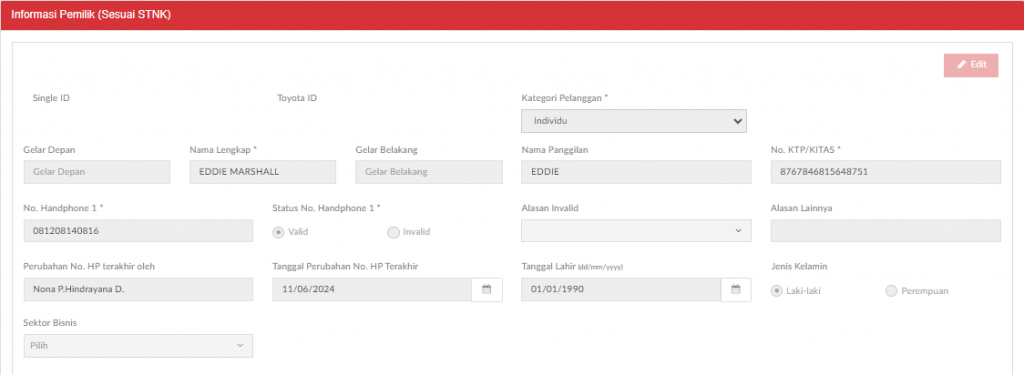Screen dimensions: 1024x375
Task: Click the Tanggal Lahir date field
Action: click(621, 289)
